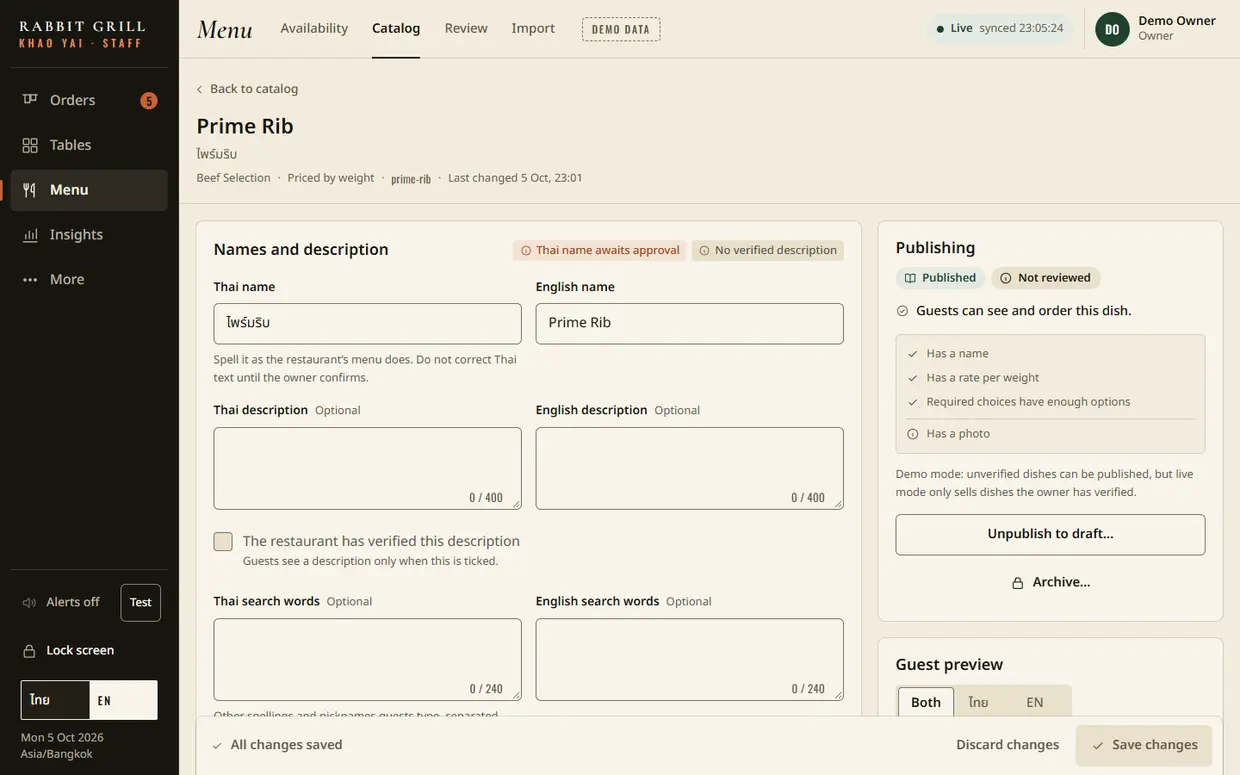The height and width of the screenshot is (775, 1240).
Task: Select ไทย in Guest preview
Action: pos(979,702)
